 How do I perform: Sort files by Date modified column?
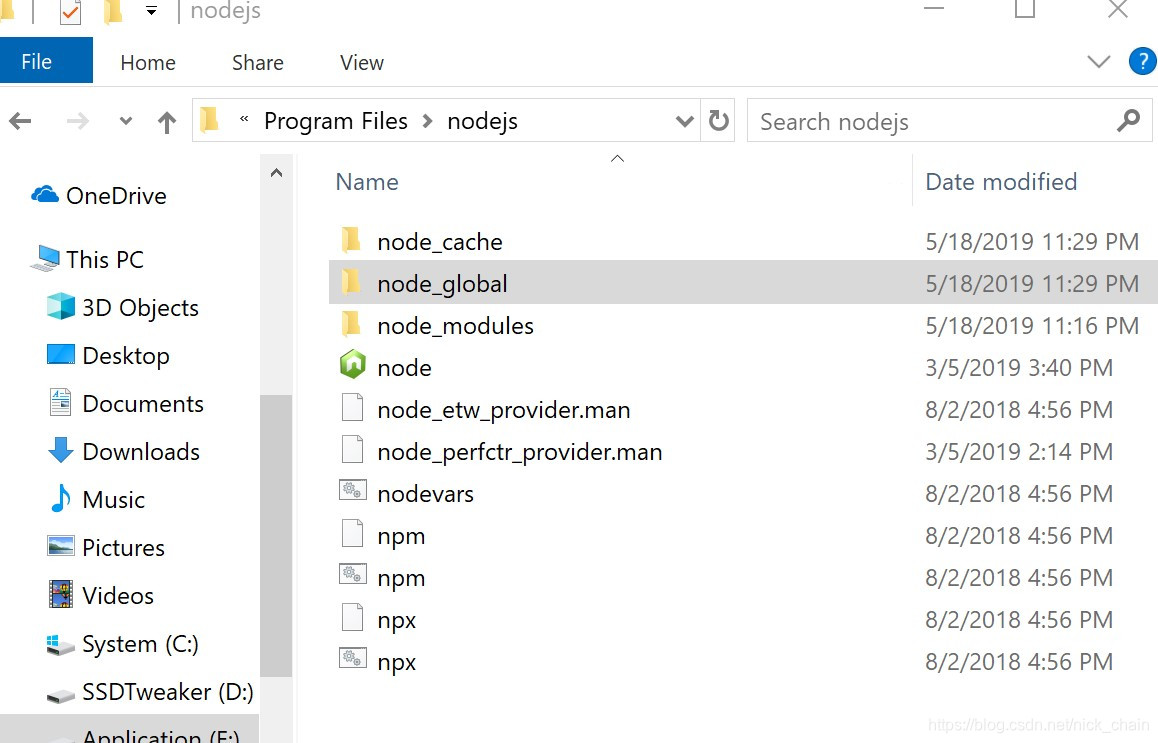coord(1001,182)
